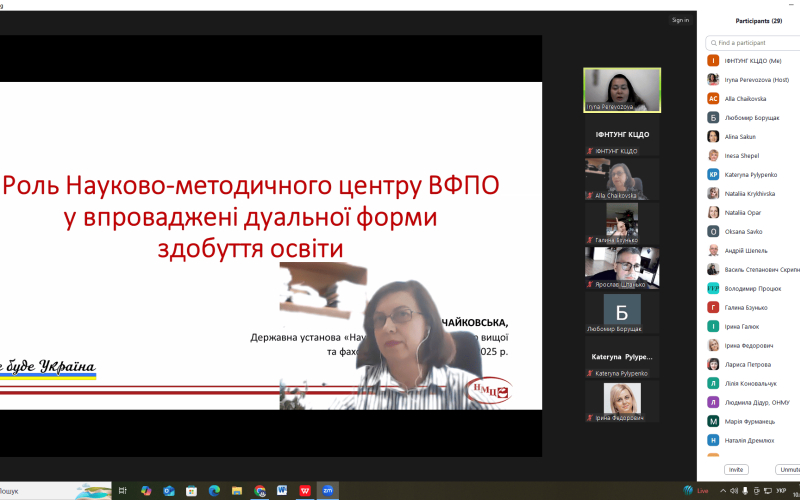This screenshot has height=500, width=800.
Task: Click Alla Chaikovska video thumbnail
Action: tap(622, 179)
